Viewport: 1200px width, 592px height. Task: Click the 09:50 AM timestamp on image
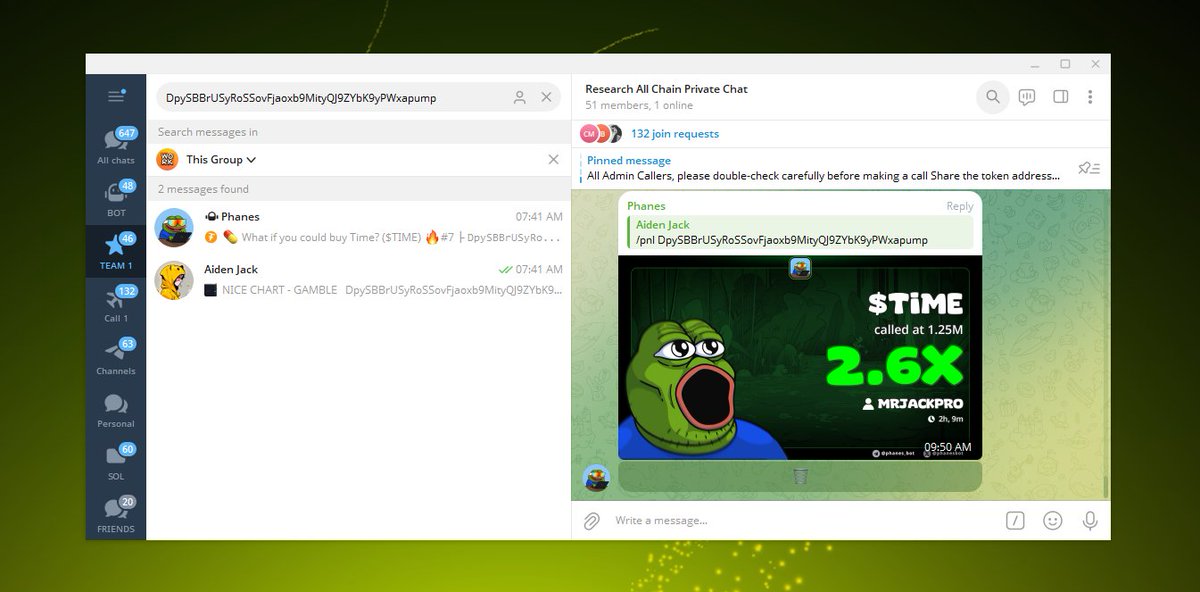pyautogui.click(x=948, y=447)
